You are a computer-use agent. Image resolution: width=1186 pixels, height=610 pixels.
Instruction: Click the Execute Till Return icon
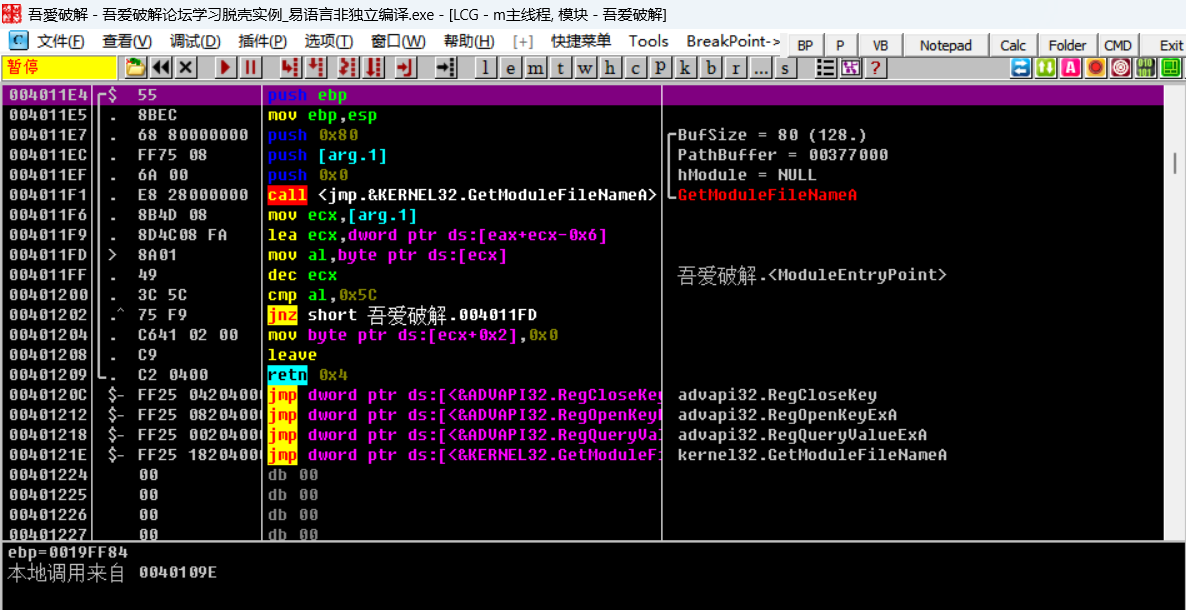coord(406,67)
